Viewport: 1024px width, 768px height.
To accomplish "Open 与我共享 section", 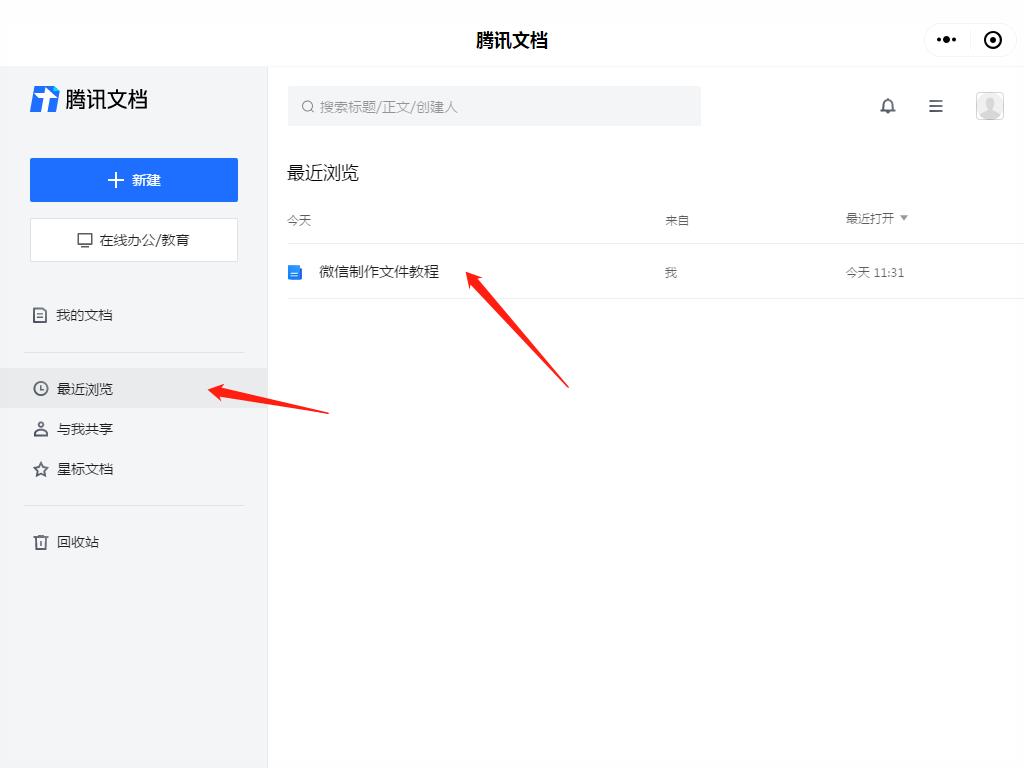I will click(x=72, y=429).
